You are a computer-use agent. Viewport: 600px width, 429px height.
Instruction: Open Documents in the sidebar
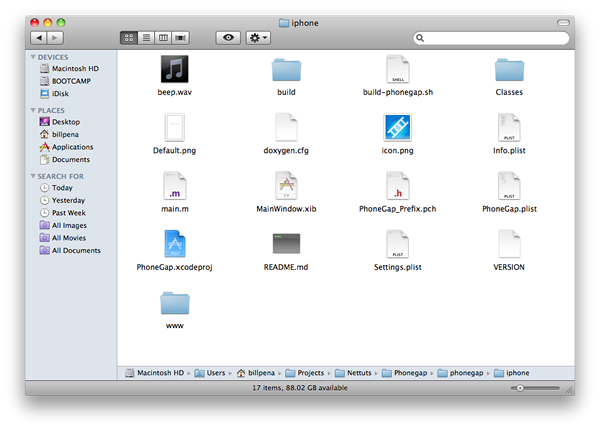[65, 160]
